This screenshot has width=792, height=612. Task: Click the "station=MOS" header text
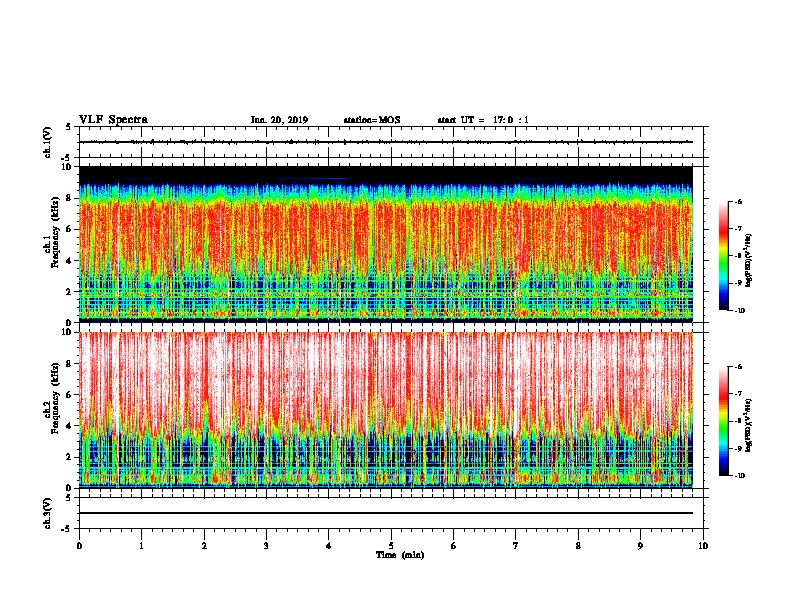pyautogui.click(x=372, y=120)
